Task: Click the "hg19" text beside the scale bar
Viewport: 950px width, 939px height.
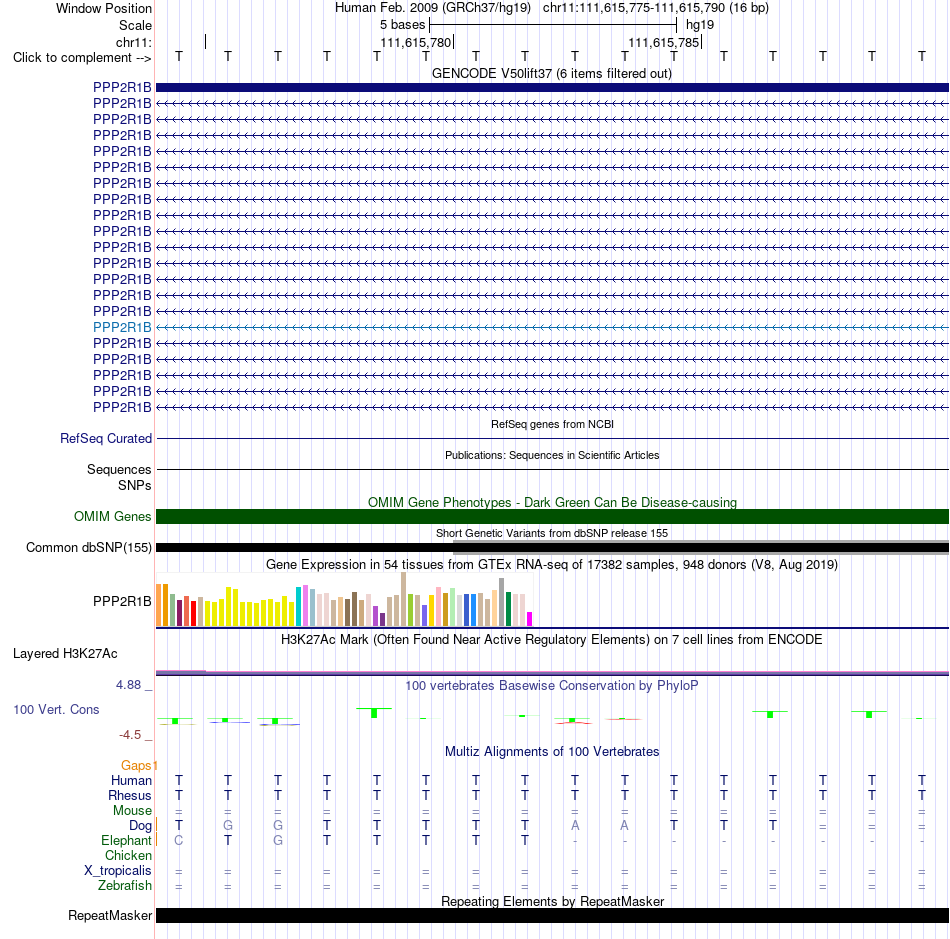Action: tap(700, 25)
